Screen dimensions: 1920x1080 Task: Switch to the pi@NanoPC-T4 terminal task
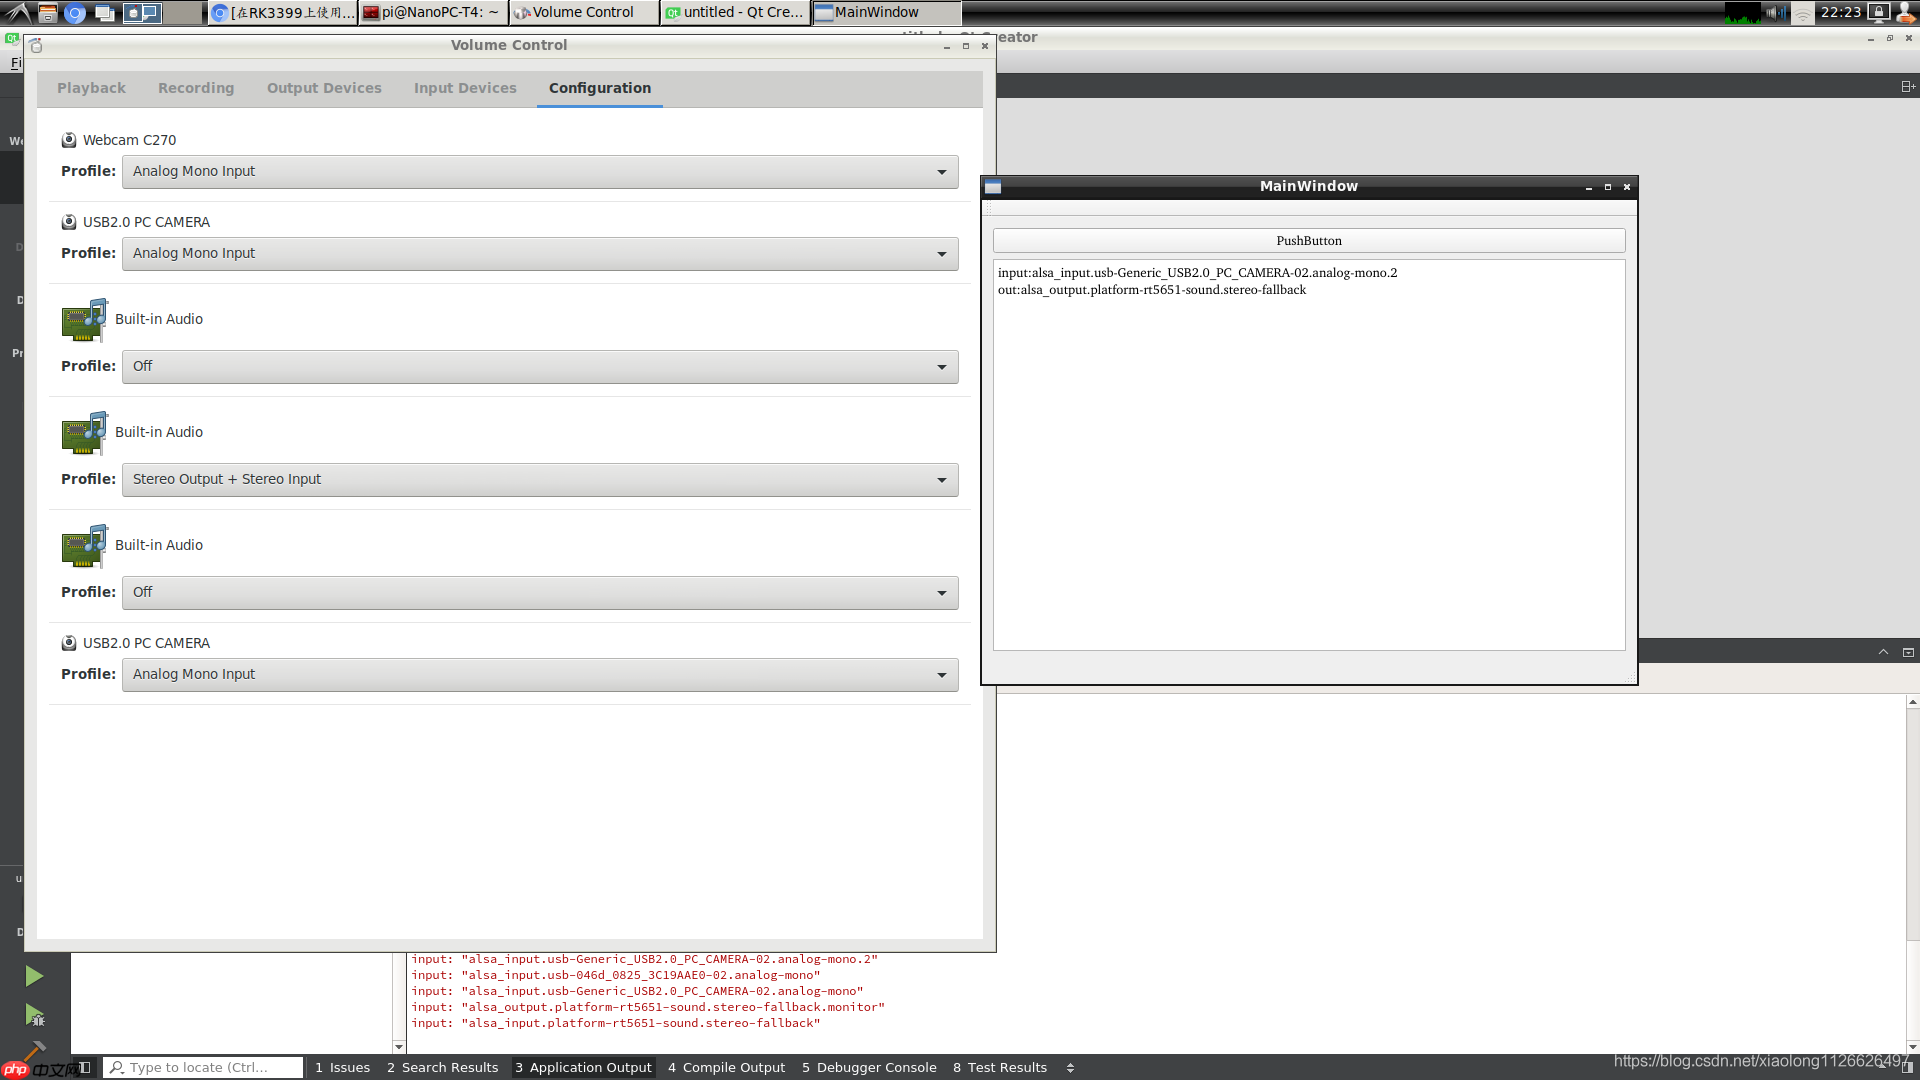tap(433, 13)
